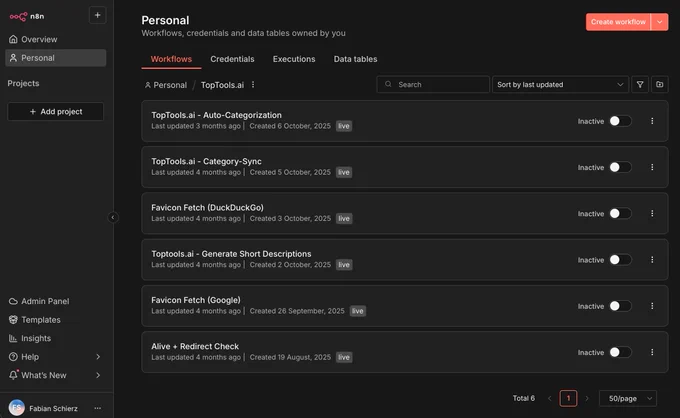Switch to the Workflows tab

(x=171, y=59)
